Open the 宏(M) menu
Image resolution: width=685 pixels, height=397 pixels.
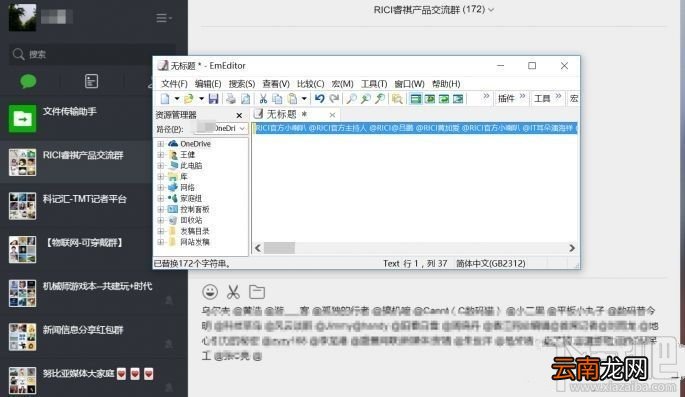click(x=342, y=83)
